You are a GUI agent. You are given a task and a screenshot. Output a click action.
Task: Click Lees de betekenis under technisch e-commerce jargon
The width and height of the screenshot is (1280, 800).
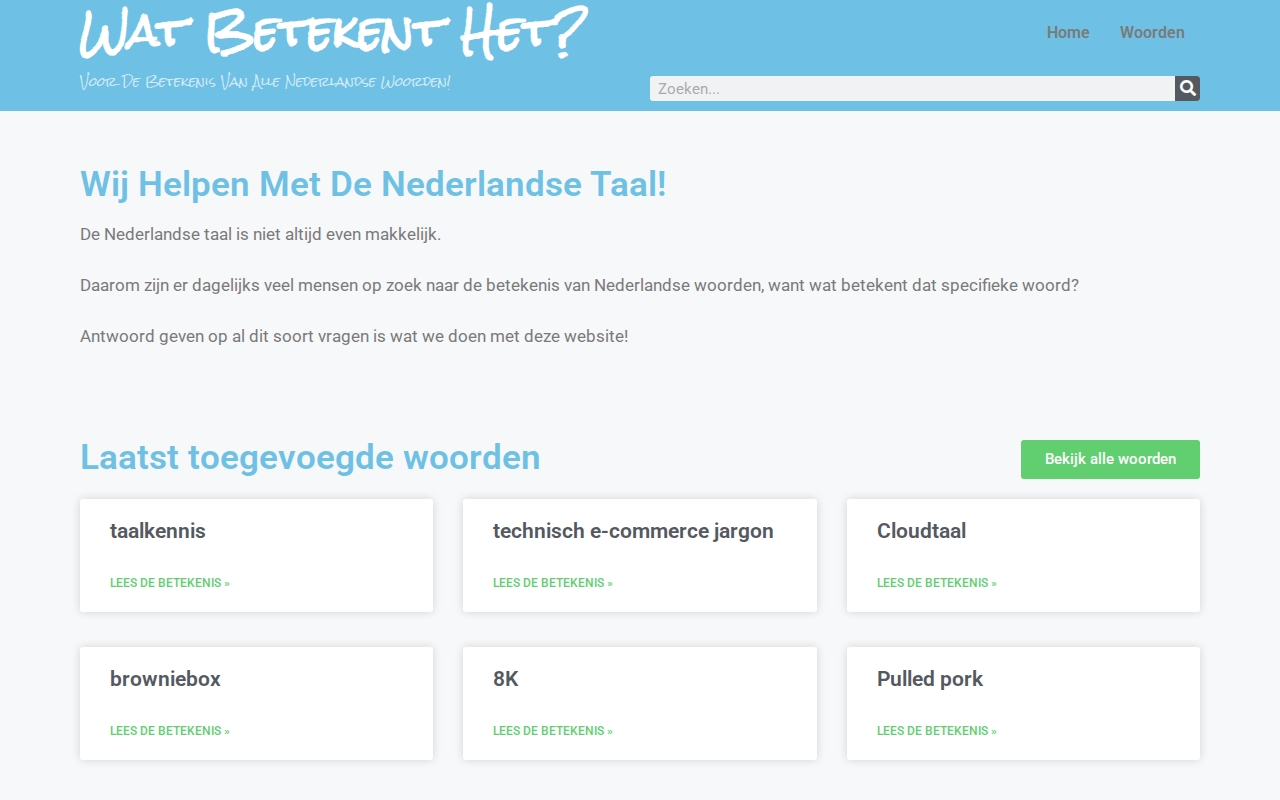tap(553, 583)
